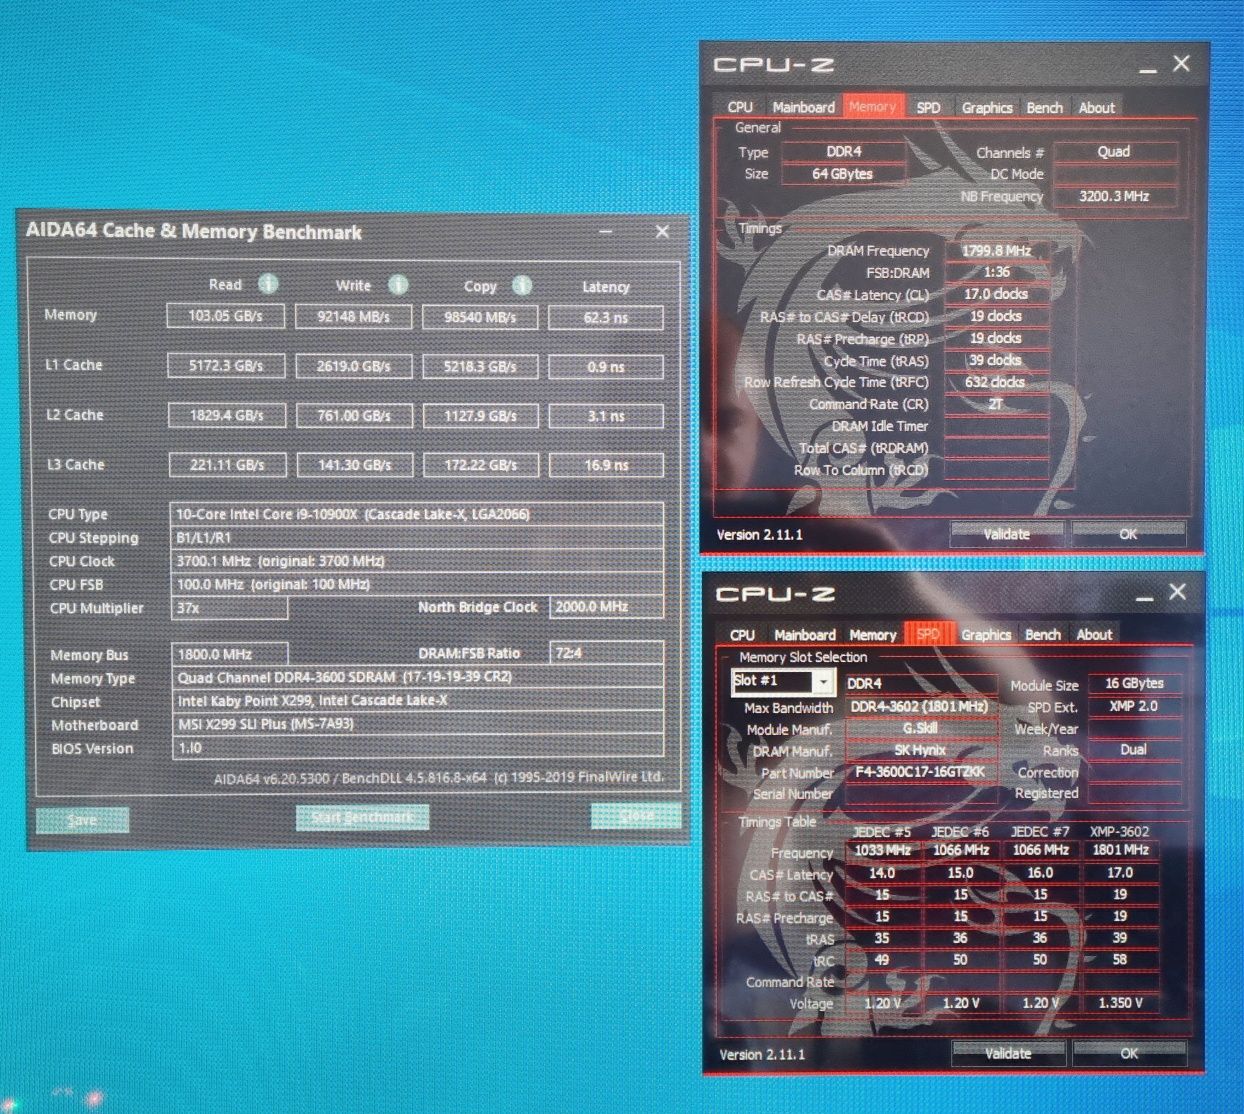Open About tab in lower CPU-Z window

[1094, 634]
